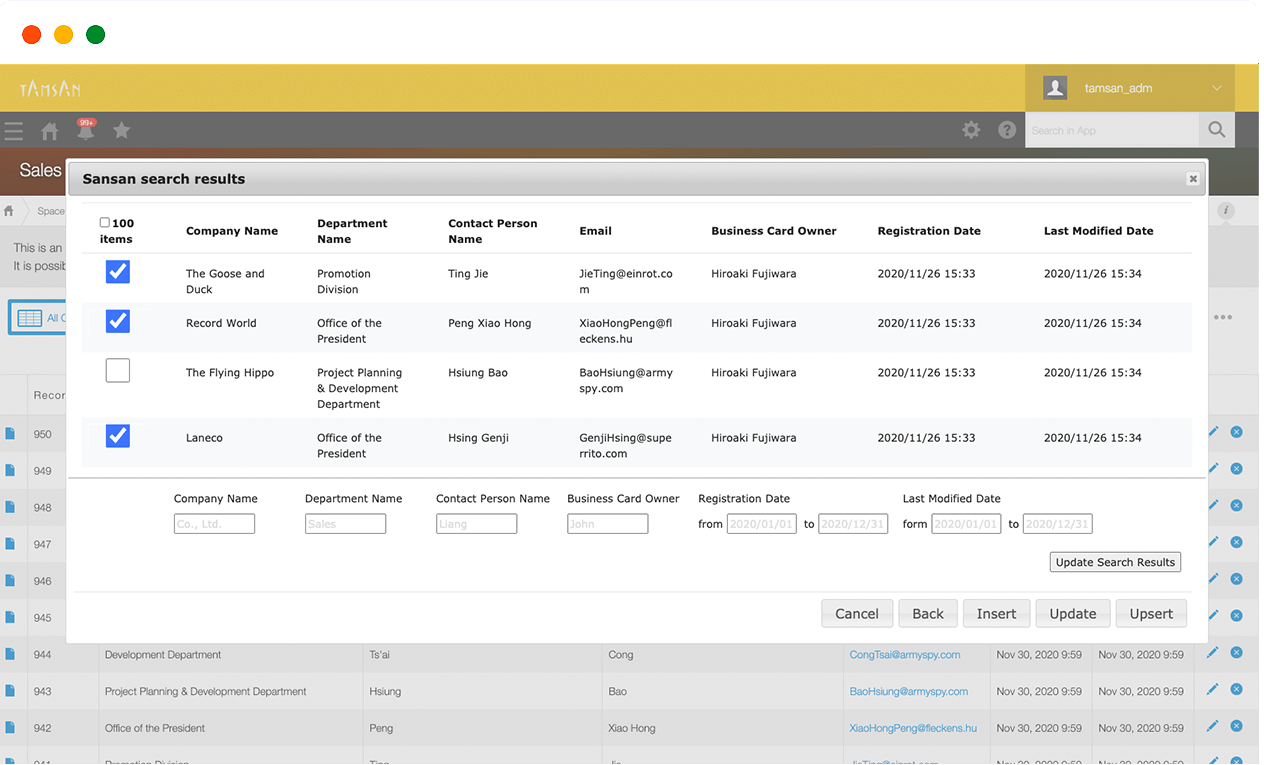Click edit pencil for record 944
The width and height of the screenshot is (1264, 765).
pos(1212,653)
